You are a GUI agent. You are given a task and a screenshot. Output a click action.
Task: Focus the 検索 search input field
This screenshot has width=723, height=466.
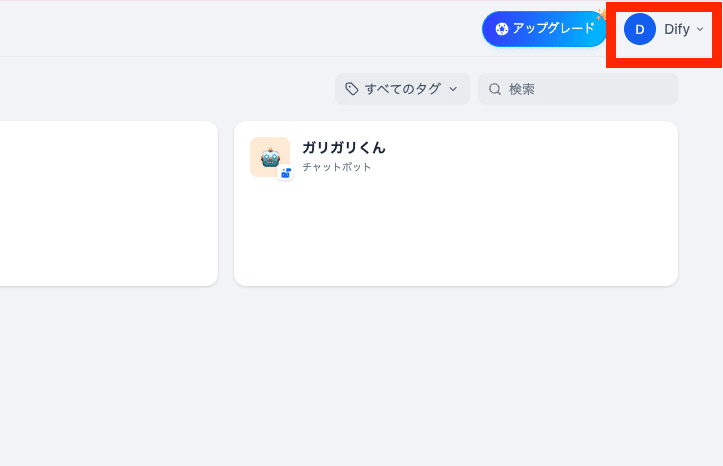[585, 89]
